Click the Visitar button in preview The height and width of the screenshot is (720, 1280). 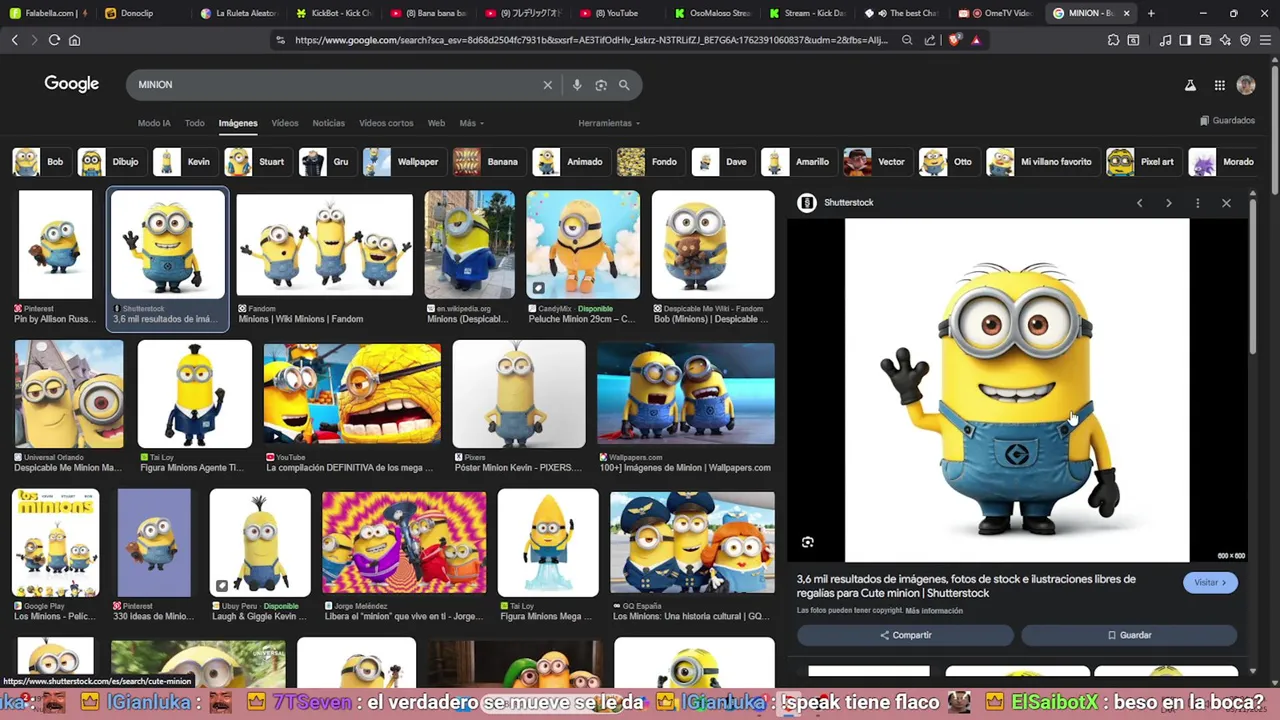[x=1210, y=582]
